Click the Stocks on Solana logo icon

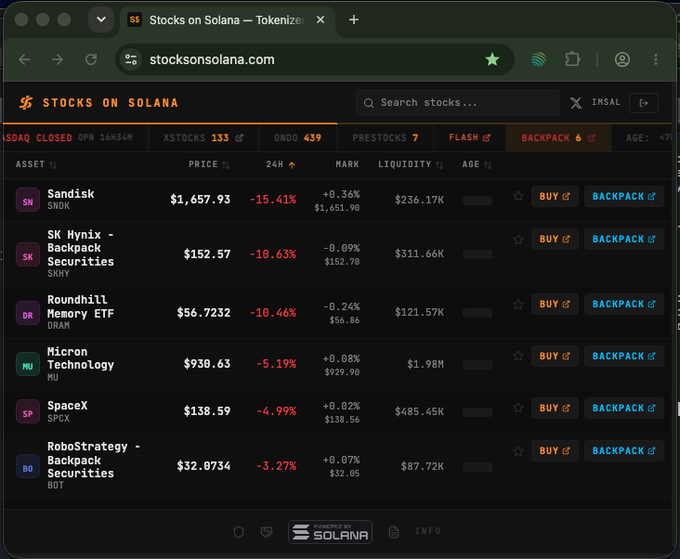tap(26, 103)
